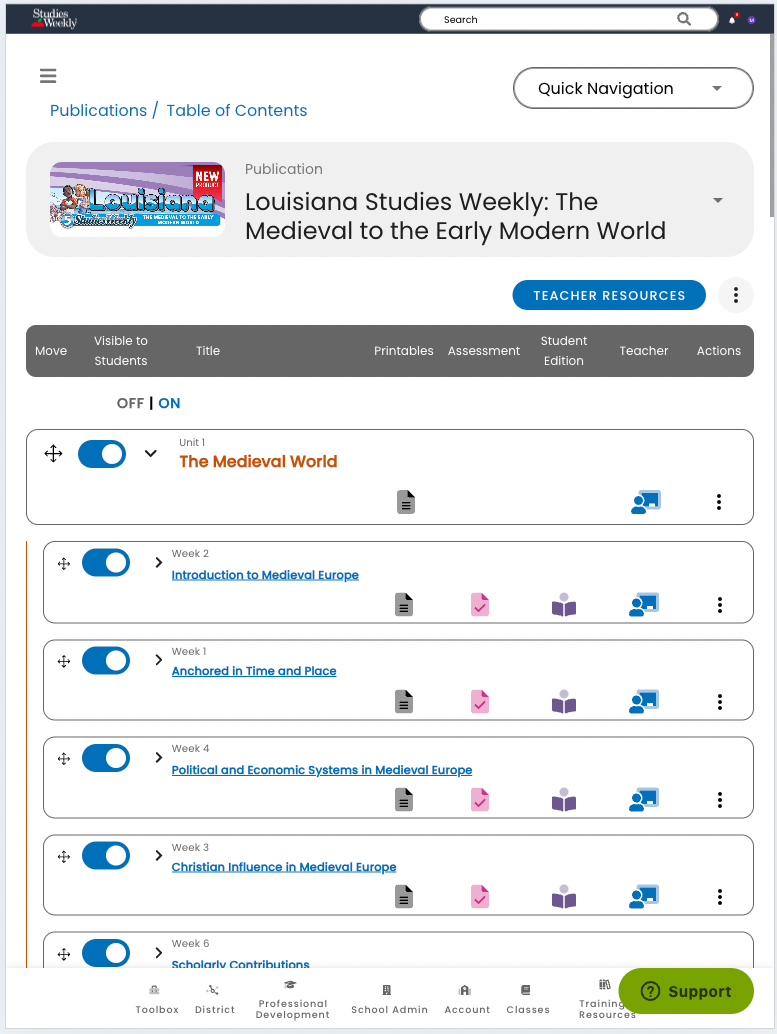The width and height of the screenshot is (777, 1034).
Task: Collapse Unit 1 with its chevron
Action: pyautogui.click(x=150, y=453)
